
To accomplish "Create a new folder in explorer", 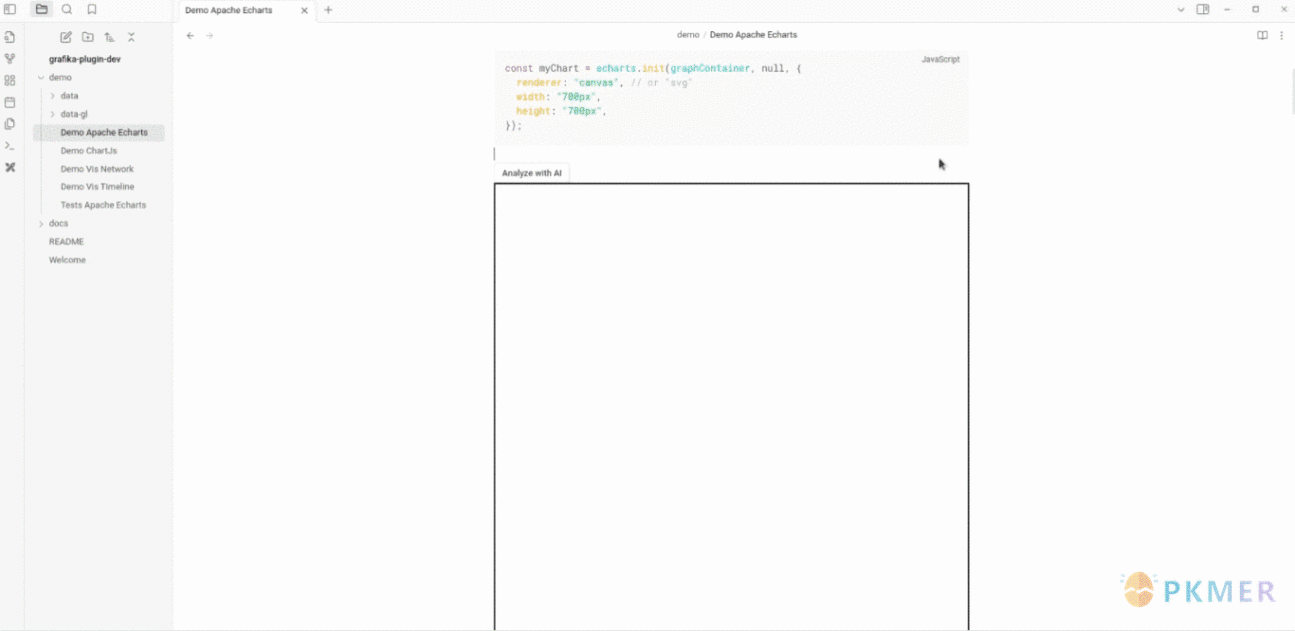I will pos(88,37).
